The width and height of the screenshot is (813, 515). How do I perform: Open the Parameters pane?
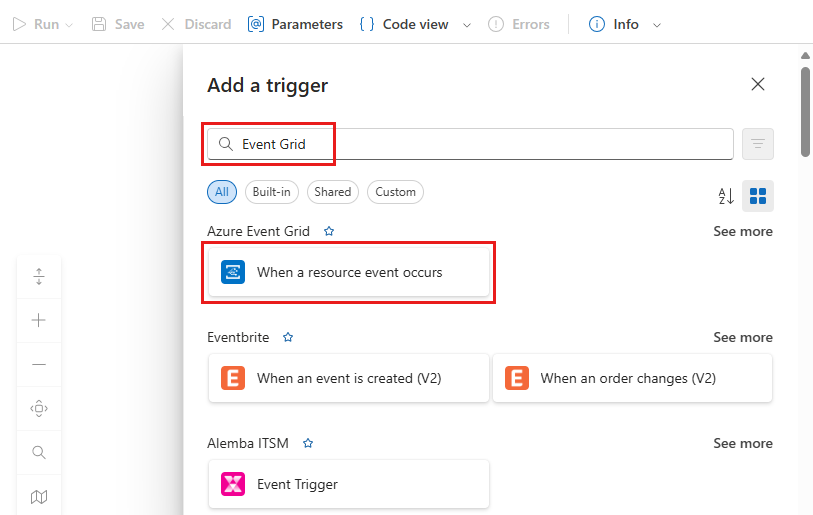tap(295, 24)
